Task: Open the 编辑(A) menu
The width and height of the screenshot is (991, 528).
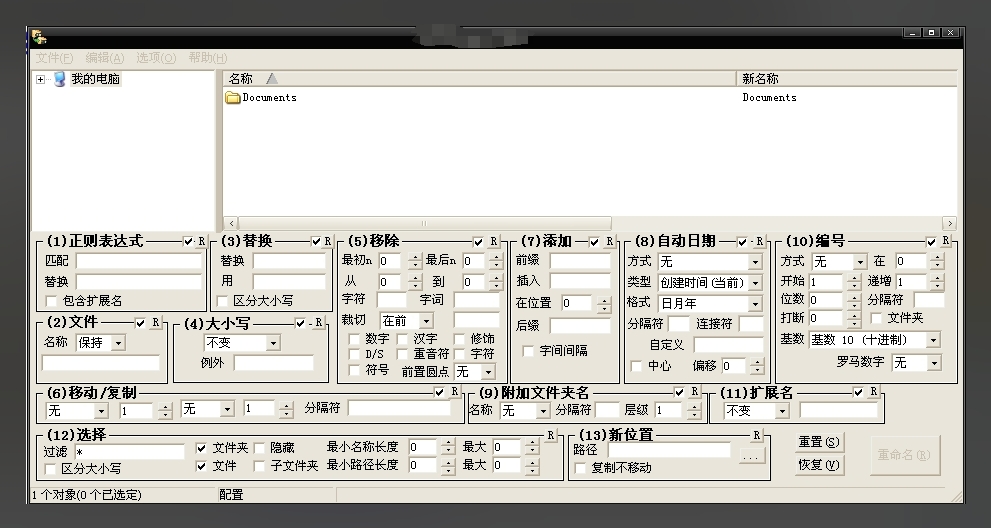Action: click(105, 58)
